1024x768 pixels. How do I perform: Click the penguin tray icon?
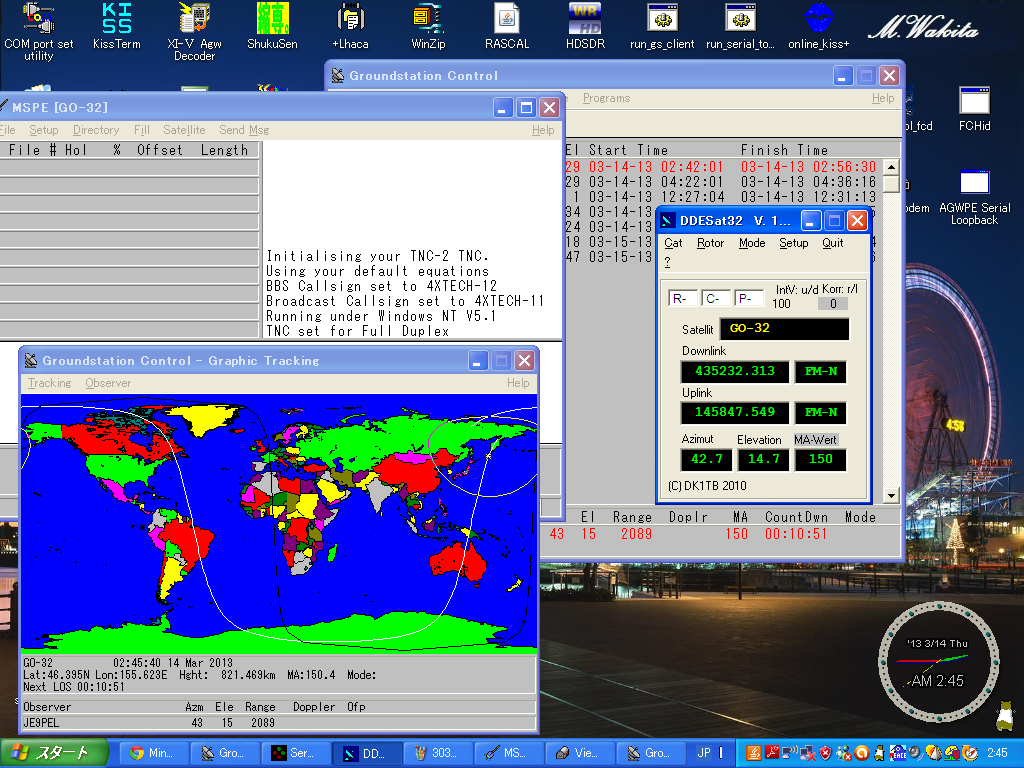[x=880, y=753]
